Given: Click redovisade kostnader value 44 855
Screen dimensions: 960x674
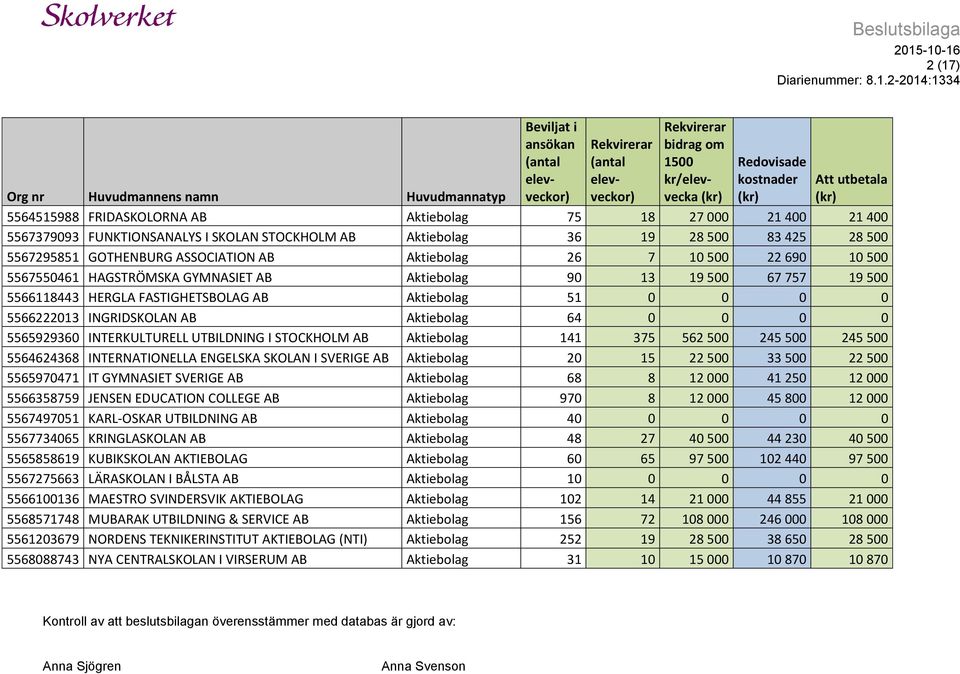Looking at the screenshot, I should pyautogui.click(x=786, y=499).
